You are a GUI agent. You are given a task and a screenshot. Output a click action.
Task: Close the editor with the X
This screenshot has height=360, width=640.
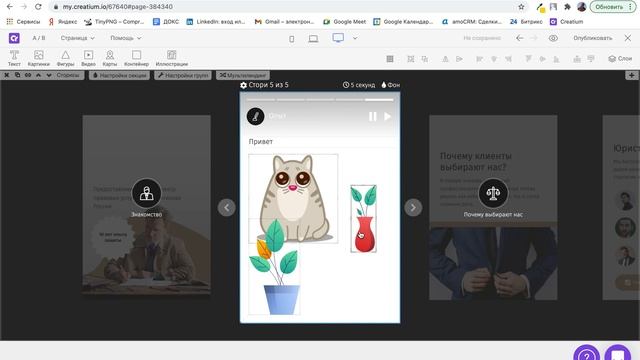click(x=628, y=38)
